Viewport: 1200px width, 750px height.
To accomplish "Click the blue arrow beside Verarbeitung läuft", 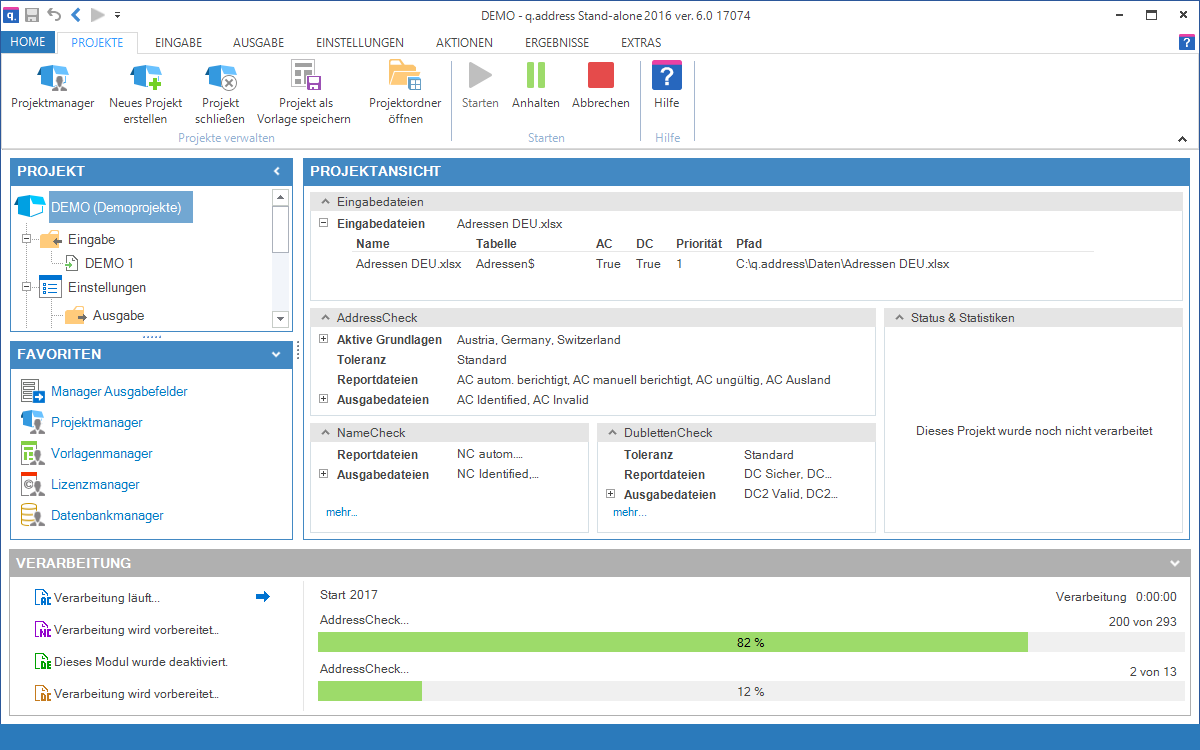I will pyautogui.click(x=263, y=597).
